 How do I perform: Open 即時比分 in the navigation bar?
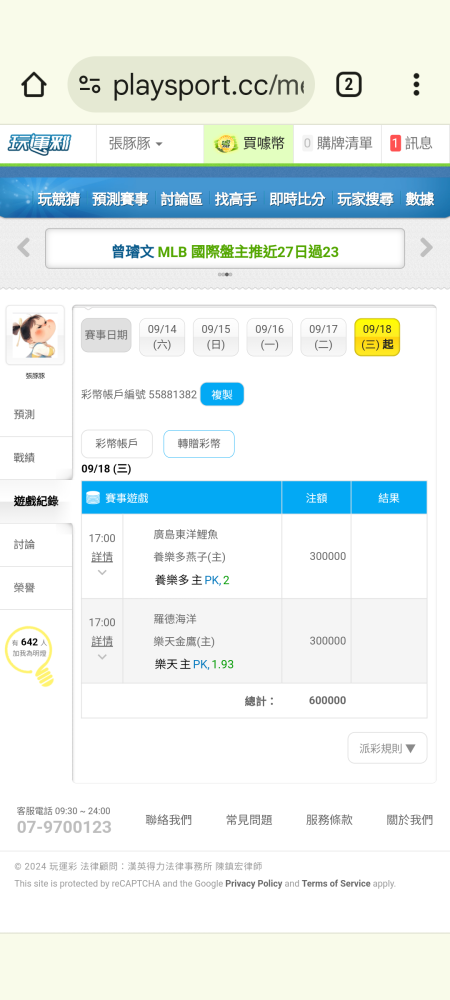point(297,199)
